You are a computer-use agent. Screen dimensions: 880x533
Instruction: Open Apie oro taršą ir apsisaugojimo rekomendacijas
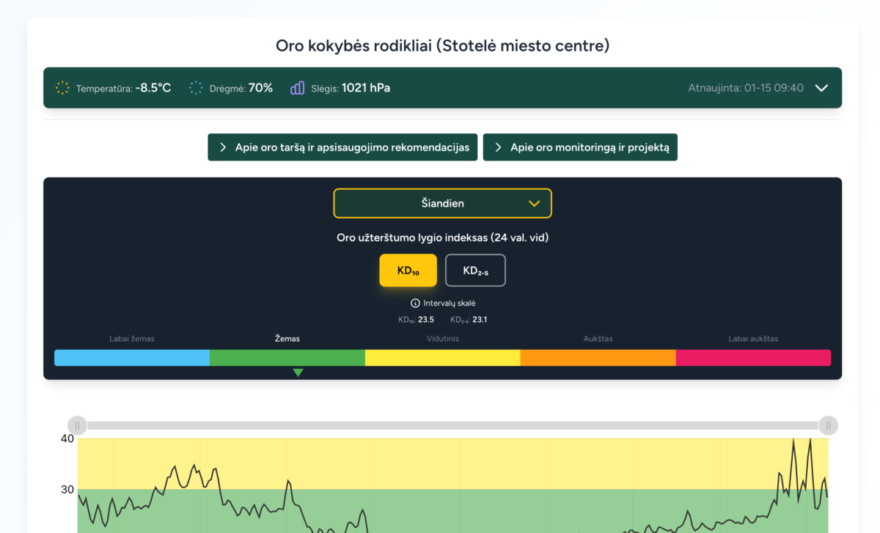[343, 147]
